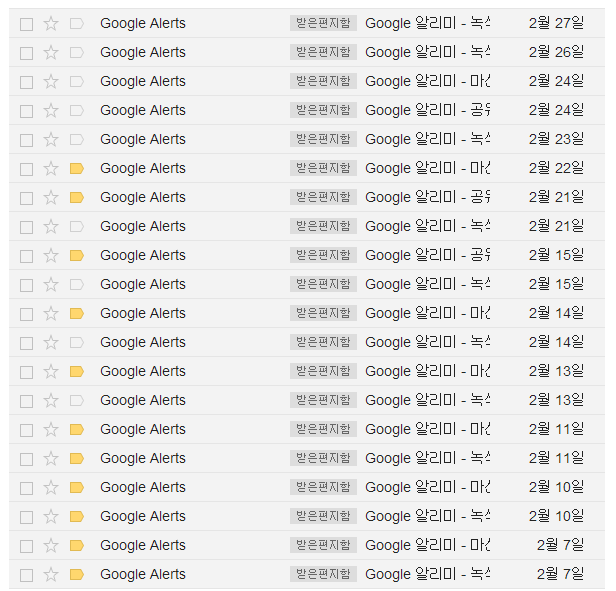The height and width of the screenshot is (591, 616).
Task: Open the 2월 10일 Google 알리미 - 녹 subject
Action: pos(427,516)
